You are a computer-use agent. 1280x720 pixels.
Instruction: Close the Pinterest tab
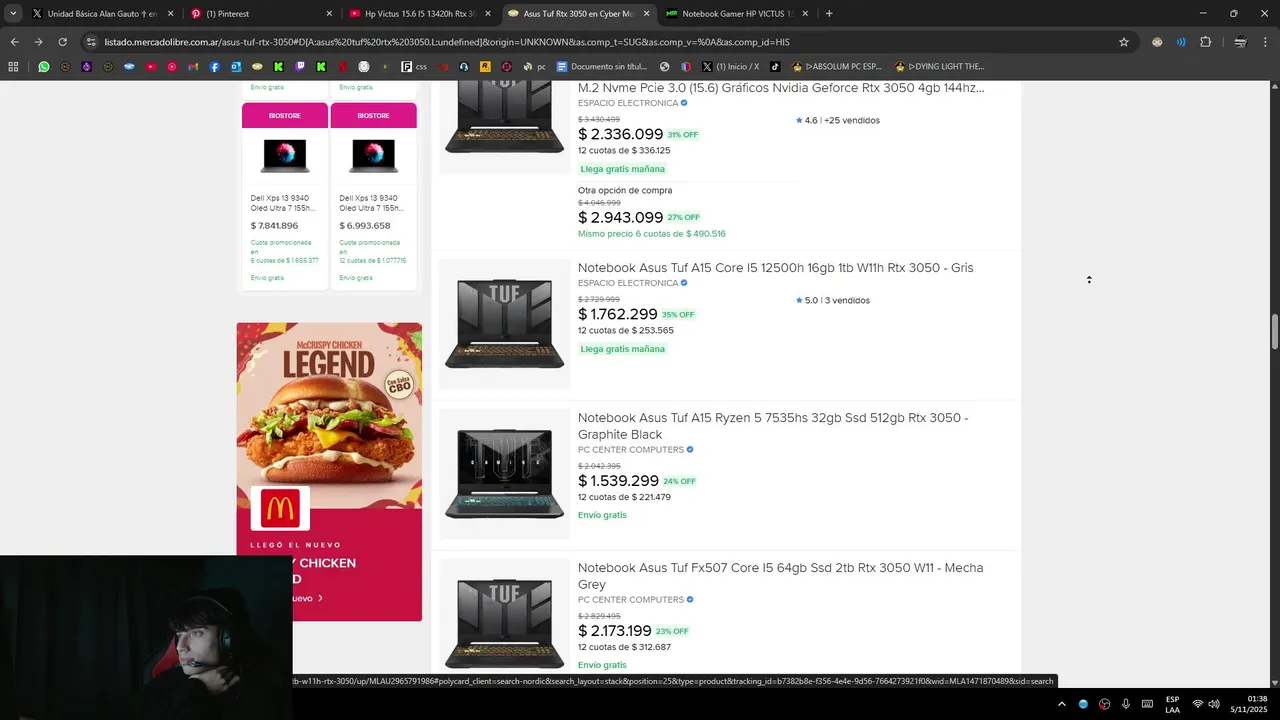pos(329,14)
